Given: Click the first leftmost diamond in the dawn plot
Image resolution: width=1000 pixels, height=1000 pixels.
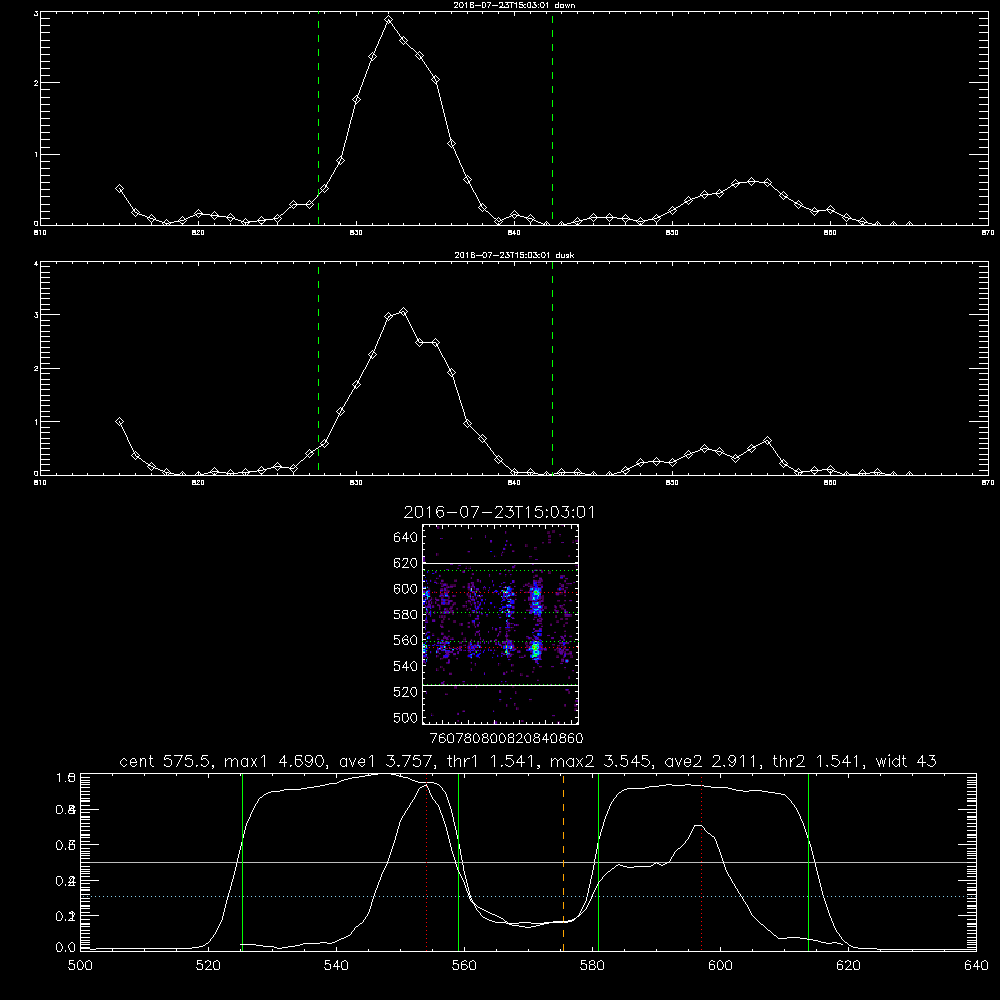Looking at the screenshot, I should click(119, 189).
